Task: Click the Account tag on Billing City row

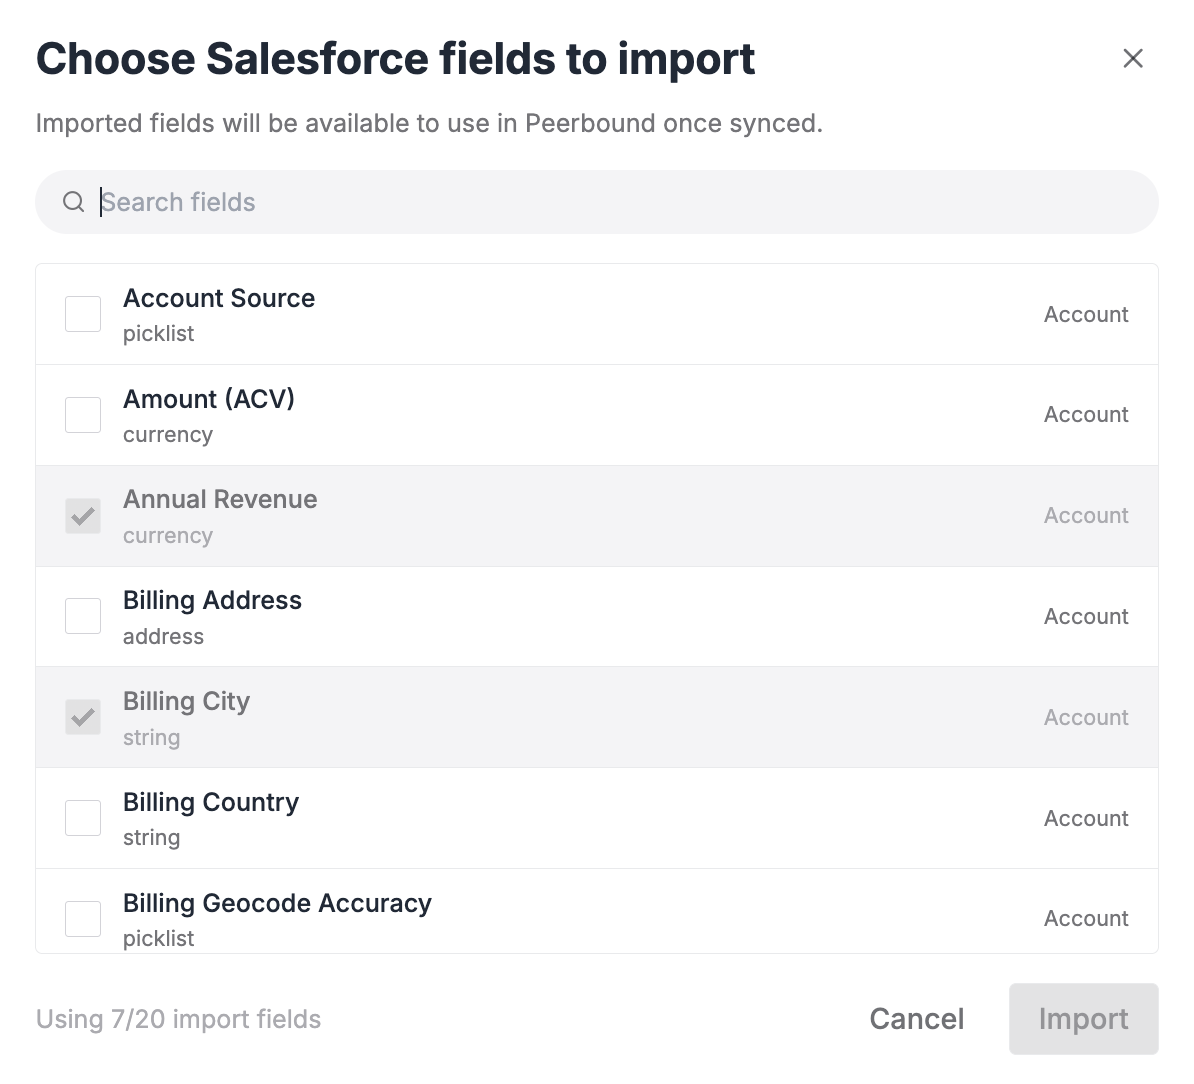Action: [1086, 717]
